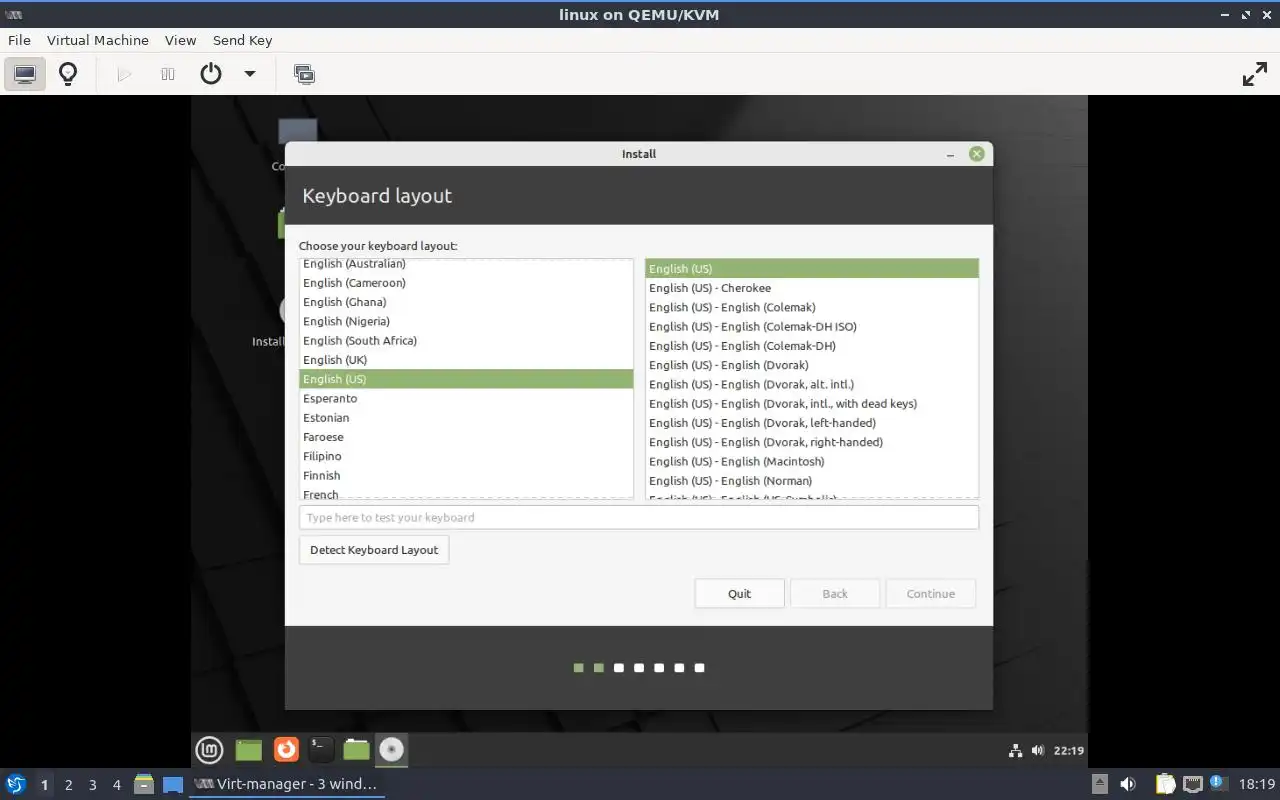Open file manager in guest panel
This screenshot has height=800, width=1280.
tap(356, 749)
